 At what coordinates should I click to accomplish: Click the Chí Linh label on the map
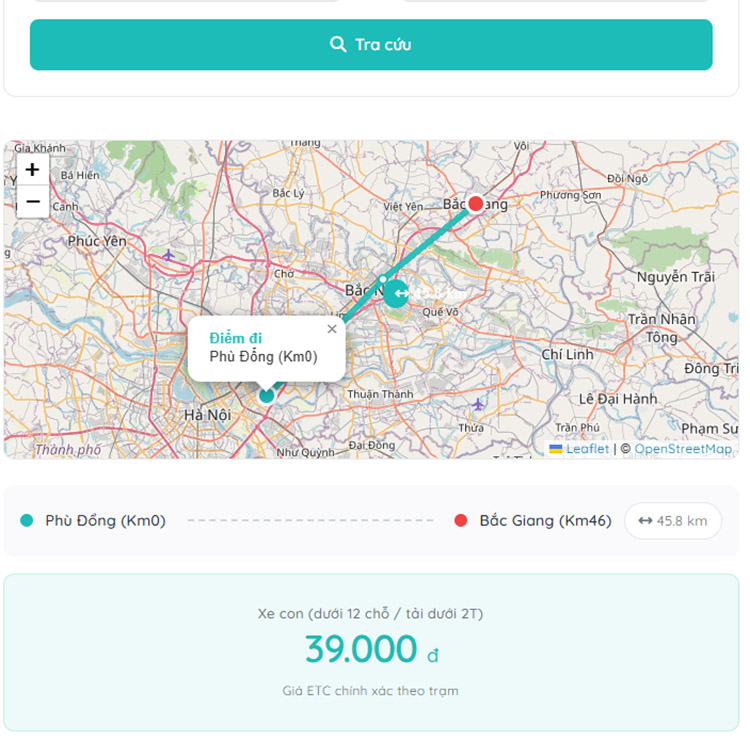pos(567,355)
